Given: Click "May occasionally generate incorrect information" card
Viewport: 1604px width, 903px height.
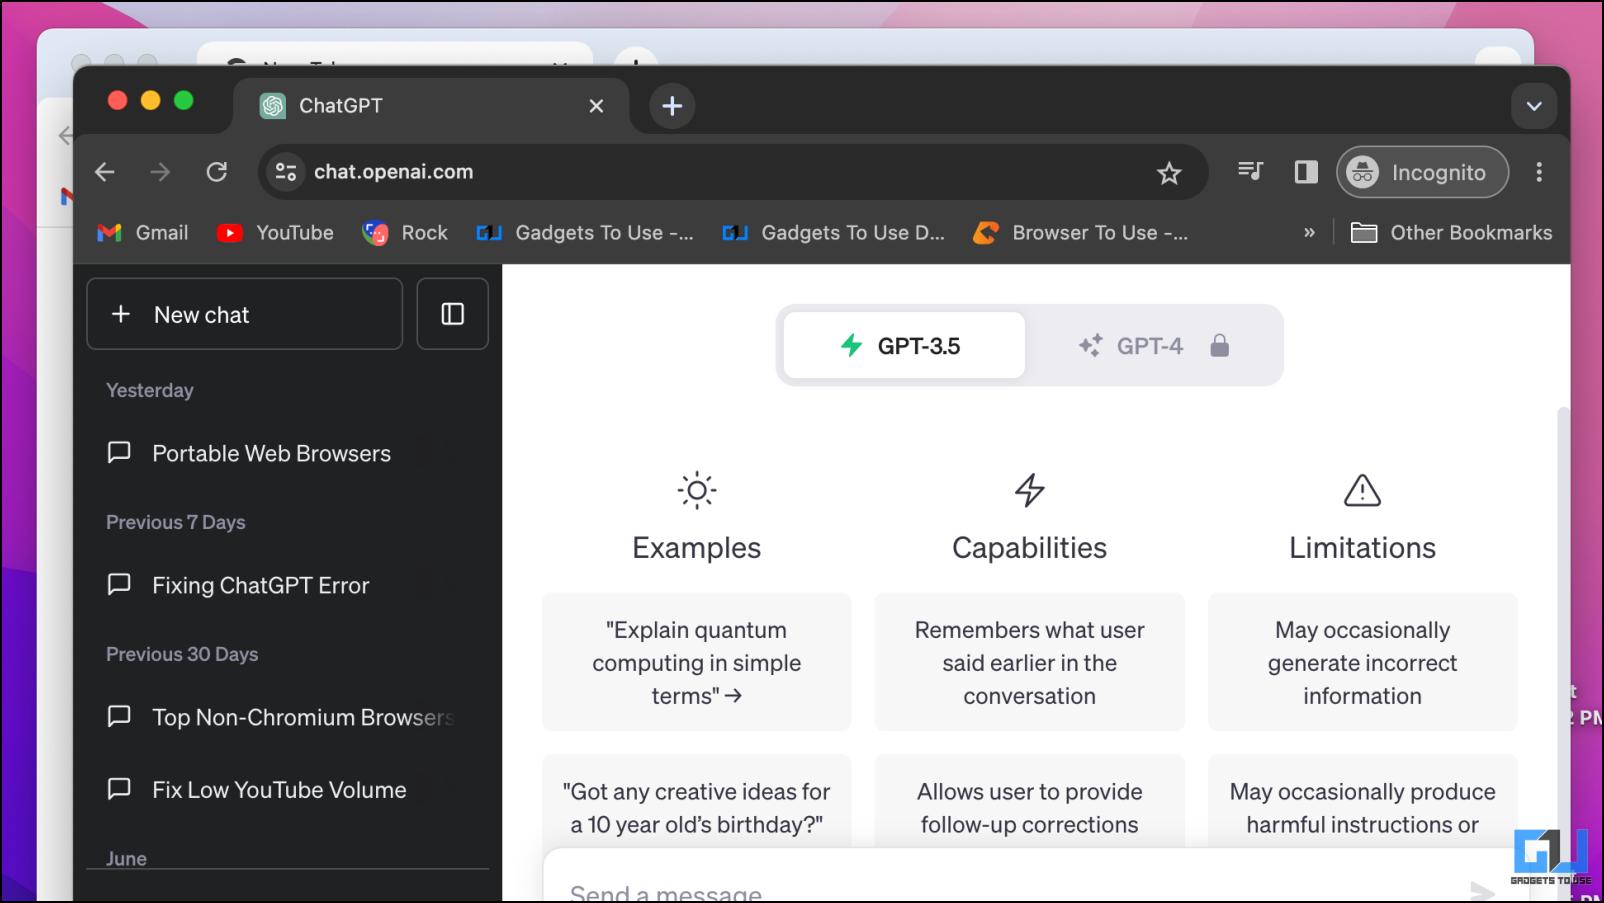Looking at the screenshot, I should coord(1362,662).
